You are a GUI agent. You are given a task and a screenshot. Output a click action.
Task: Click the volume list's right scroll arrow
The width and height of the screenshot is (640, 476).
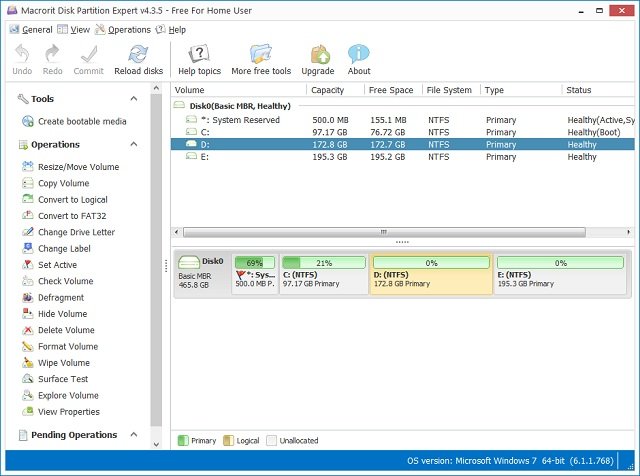[x=629, y=232]
